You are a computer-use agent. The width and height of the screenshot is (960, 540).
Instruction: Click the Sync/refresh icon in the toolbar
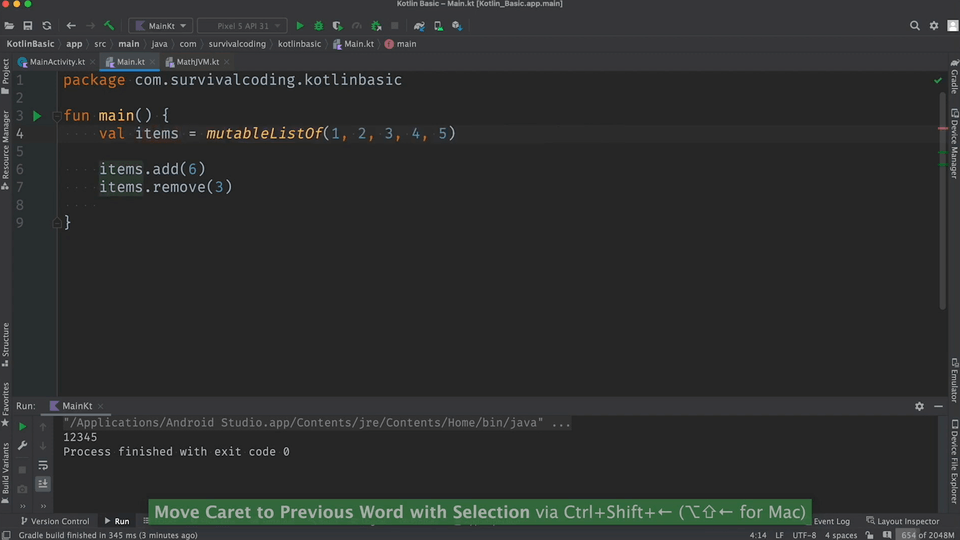(46, 26)
